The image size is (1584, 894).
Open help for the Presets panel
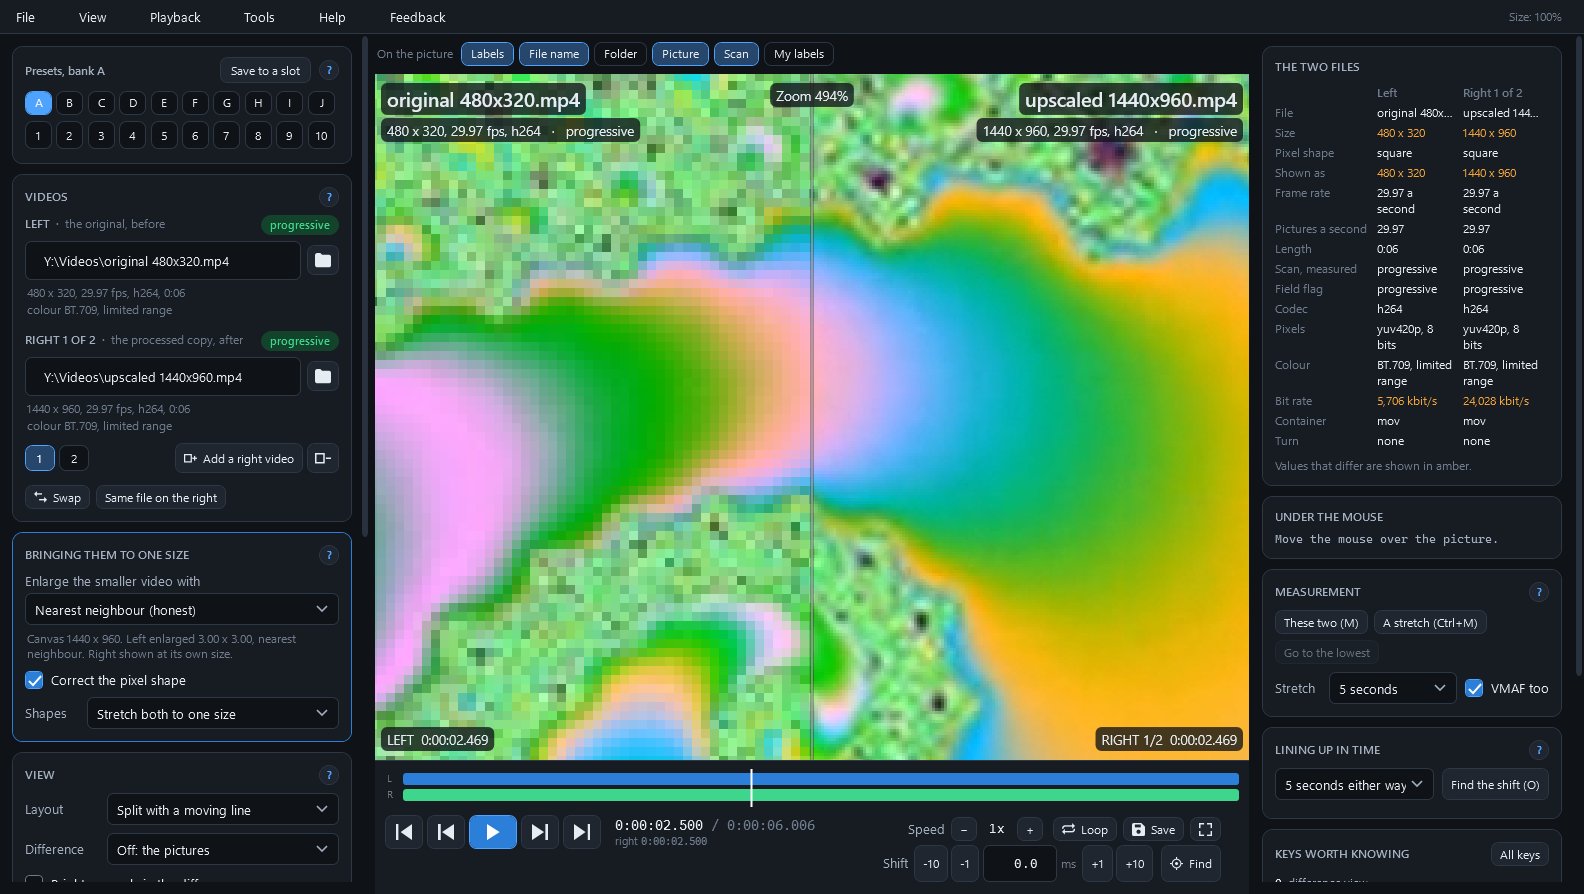[x=329, y=71]
